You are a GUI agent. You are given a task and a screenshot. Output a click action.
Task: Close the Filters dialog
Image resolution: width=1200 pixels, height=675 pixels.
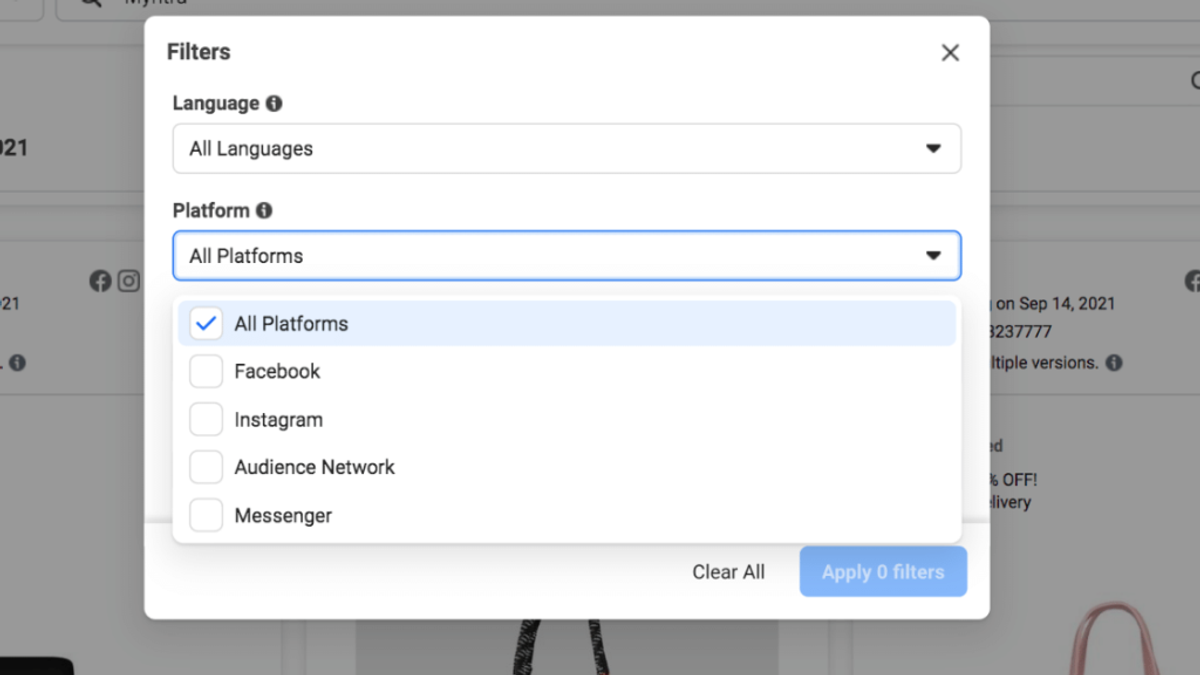tap(949, 52)
